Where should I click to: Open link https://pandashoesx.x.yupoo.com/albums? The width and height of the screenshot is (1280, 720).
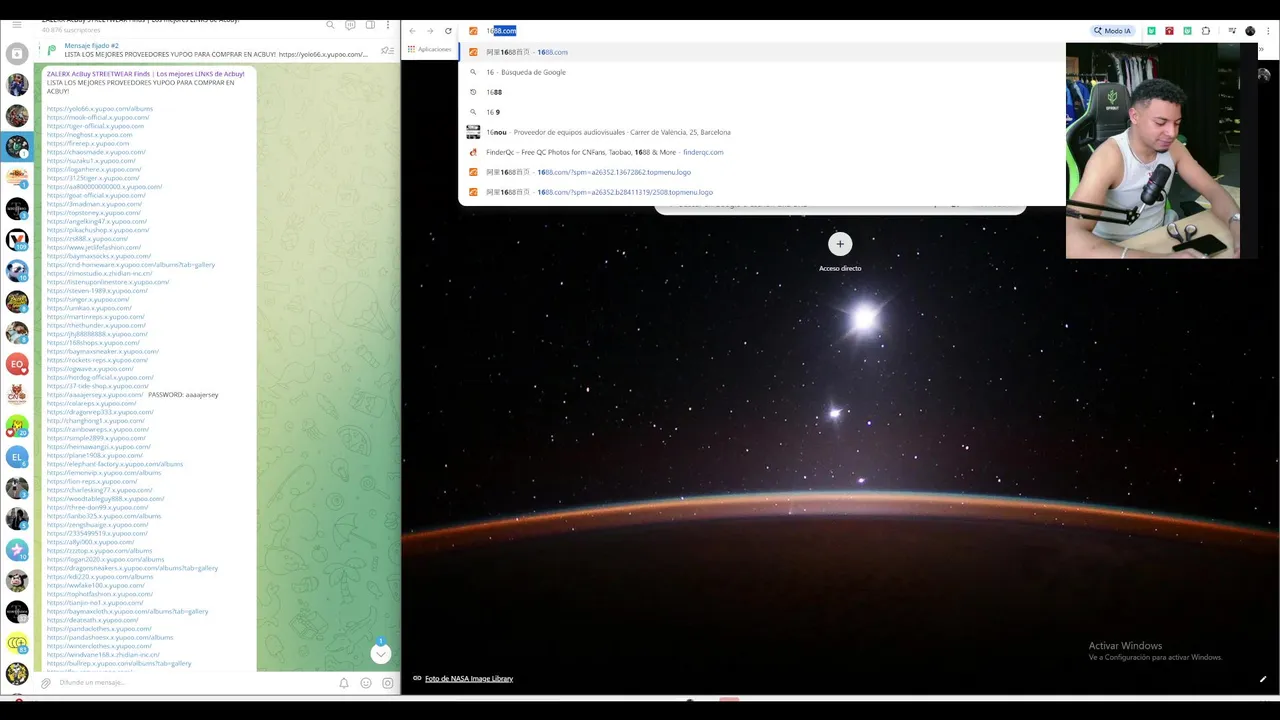109,637
